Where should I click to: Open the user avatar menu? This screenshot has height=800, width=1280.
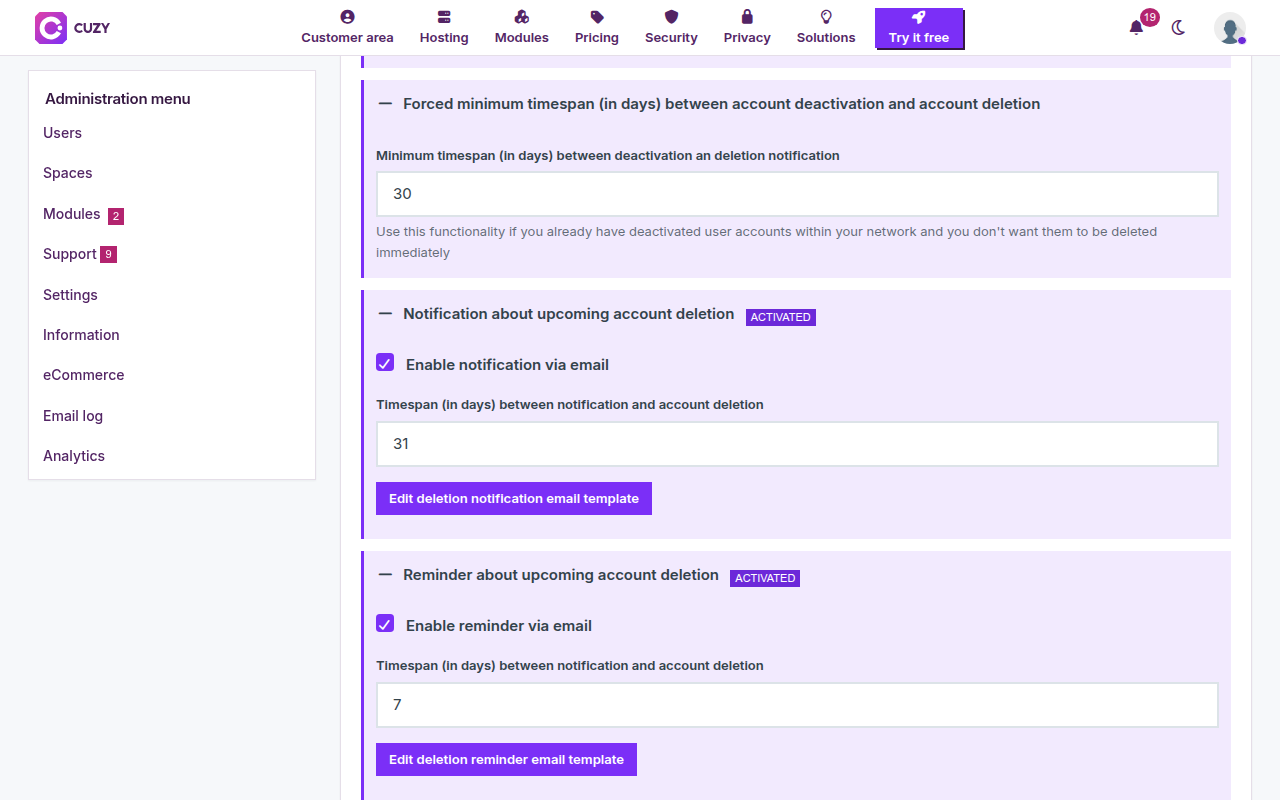[x=1230, y=28]
